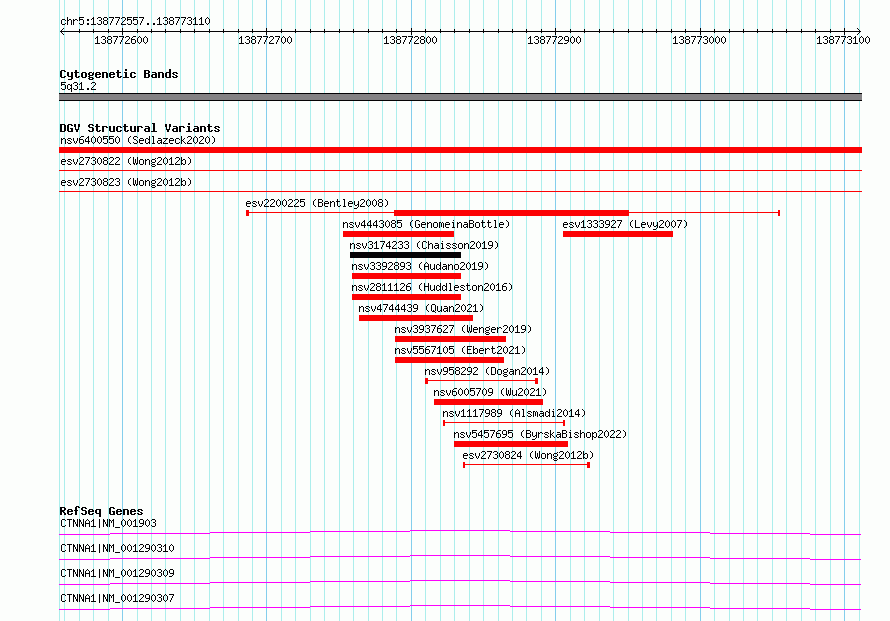Open nsv3392893 (Audano2019) variant label

tap(420, 266)
